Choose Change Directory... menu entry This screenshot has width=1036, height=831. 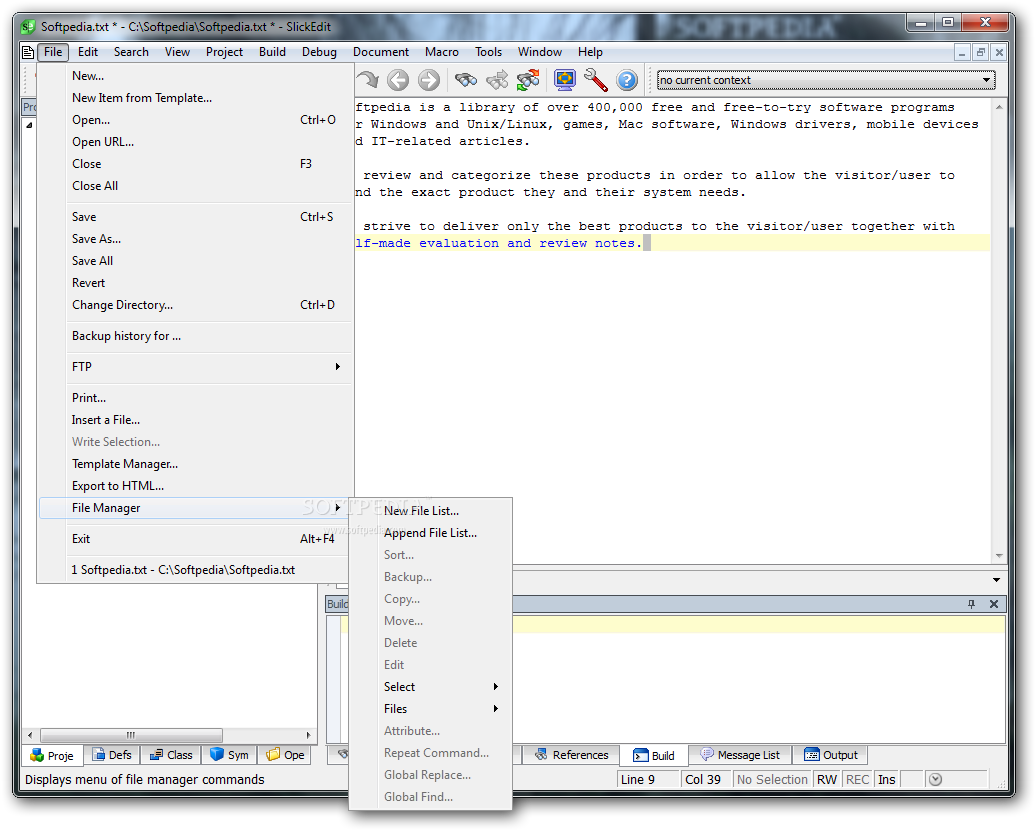point(193,305)
